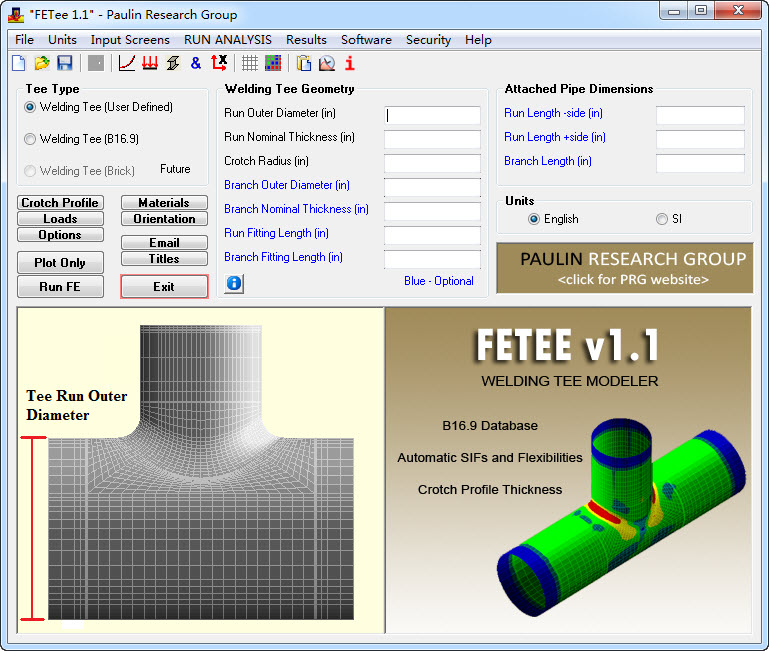Focus the Run Nominal Thickness input field
The width and height of the screenshot is (769, 651).
pyautogui.click(x=432, y=139)
